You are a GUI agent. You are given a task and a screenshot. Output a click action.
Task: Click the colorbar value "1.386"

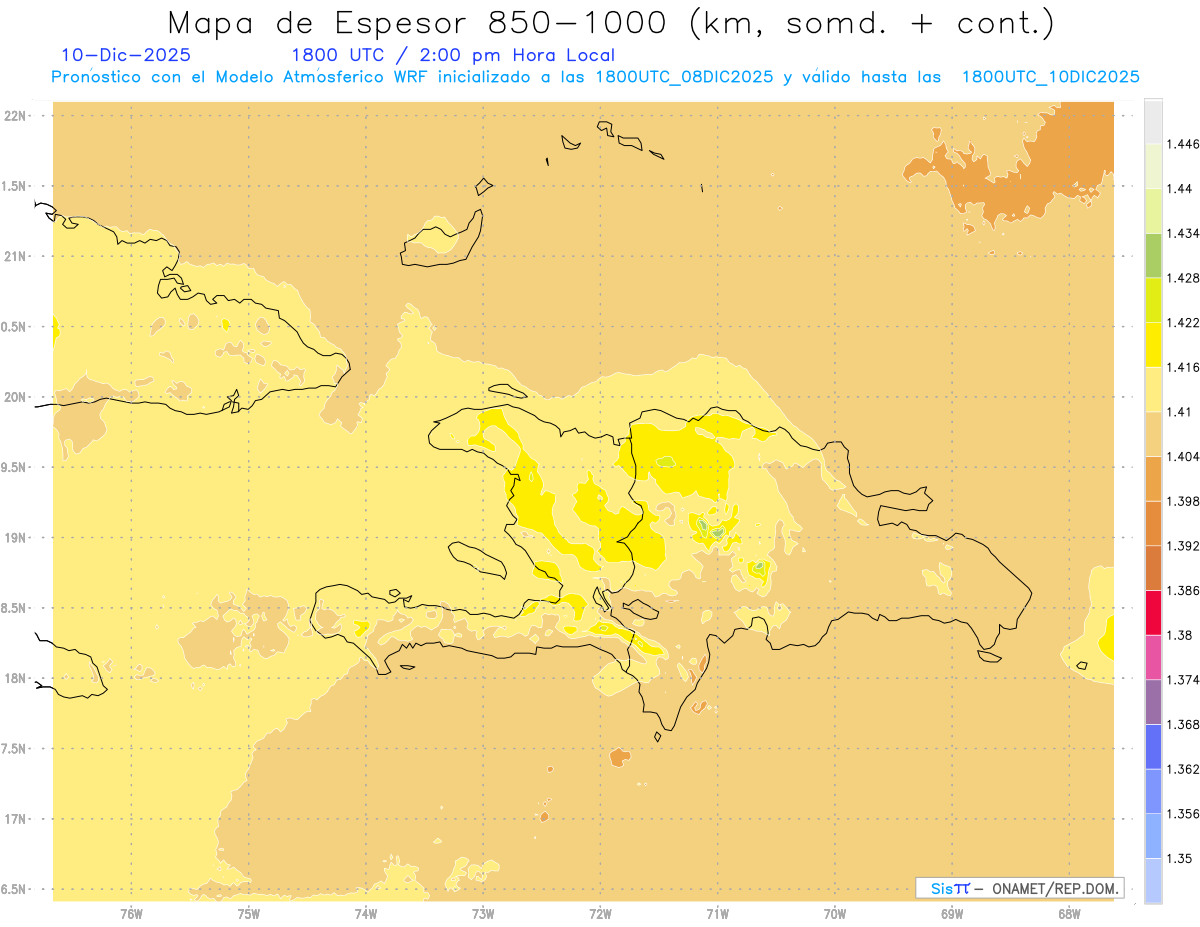[1184, 591]
